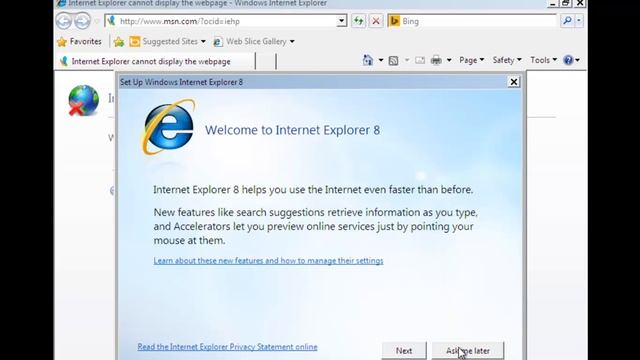Click the browser Back arrow button
The image size is (640, 360).
tap(64, 21)
